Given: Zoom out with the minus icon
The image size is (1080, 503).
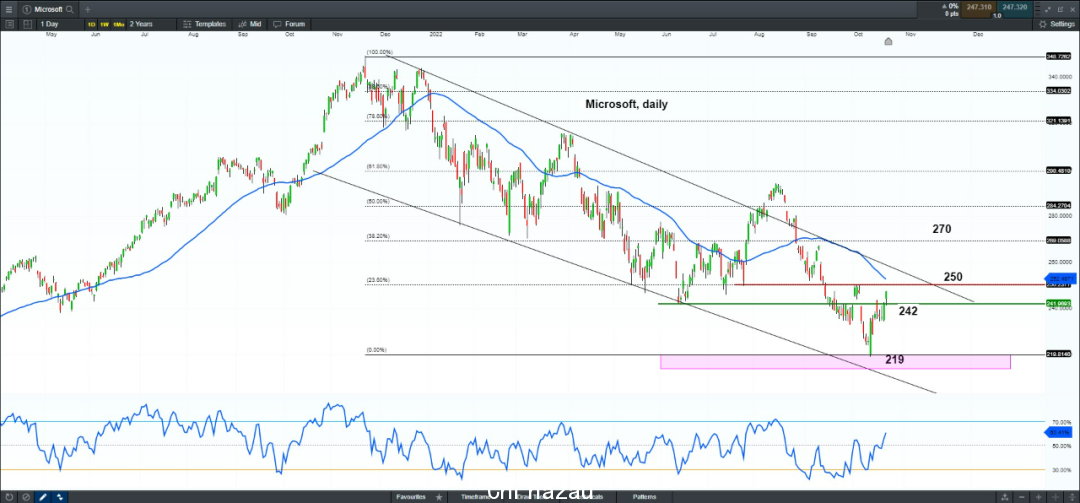Looking at the screenshot, I should [1021, 497].
